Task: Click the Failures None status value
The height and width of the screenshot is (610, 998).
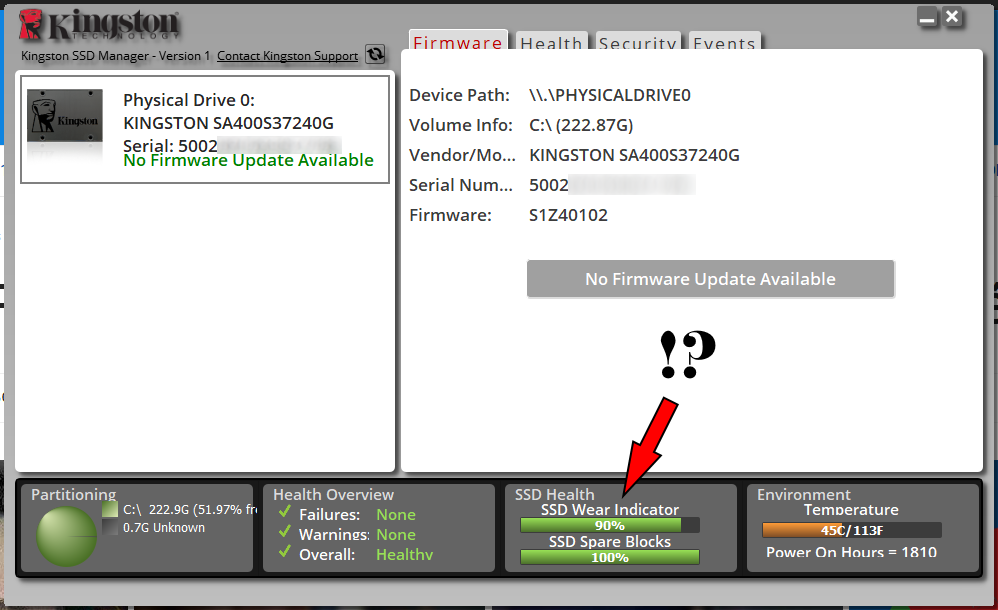Action: point(396,514)
